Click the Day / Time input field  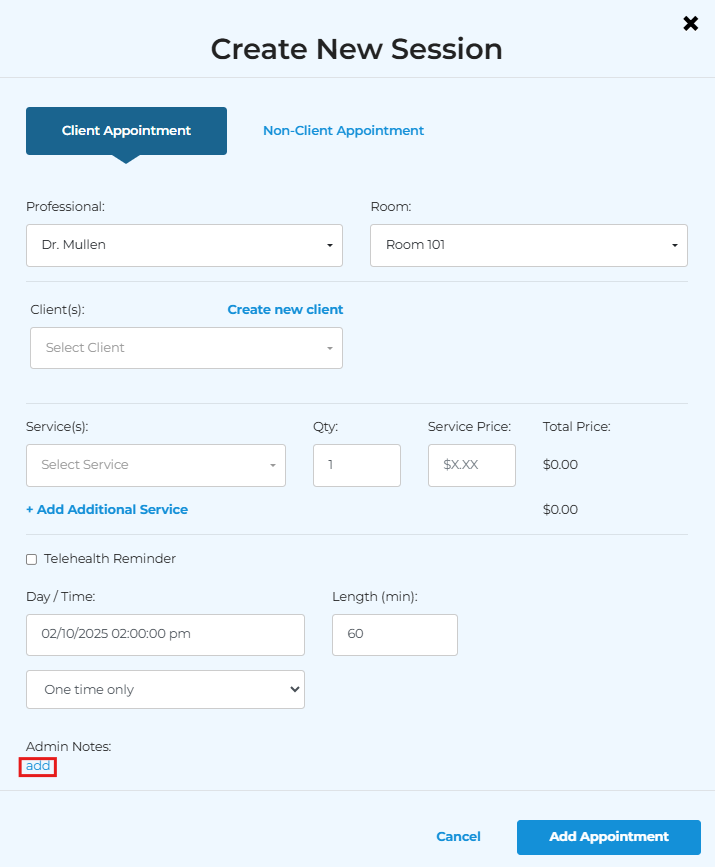[165, 634]
